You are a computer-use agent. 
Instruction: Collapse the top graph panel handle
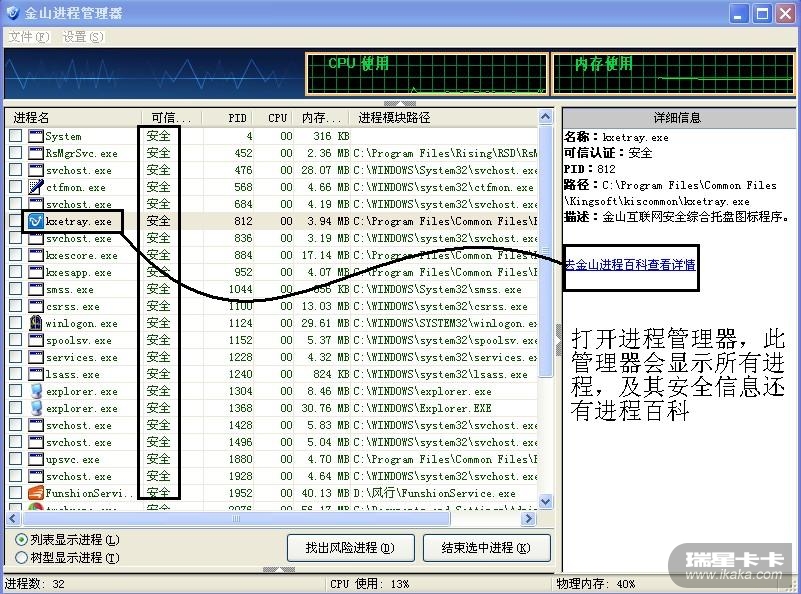pos(399,103)
